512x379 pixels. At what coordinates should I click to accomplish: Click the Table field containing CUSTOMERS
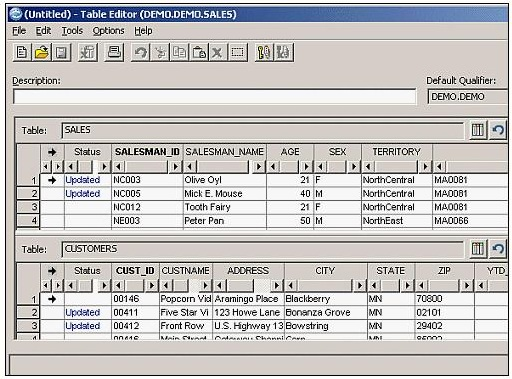click(x=263, y=249)
